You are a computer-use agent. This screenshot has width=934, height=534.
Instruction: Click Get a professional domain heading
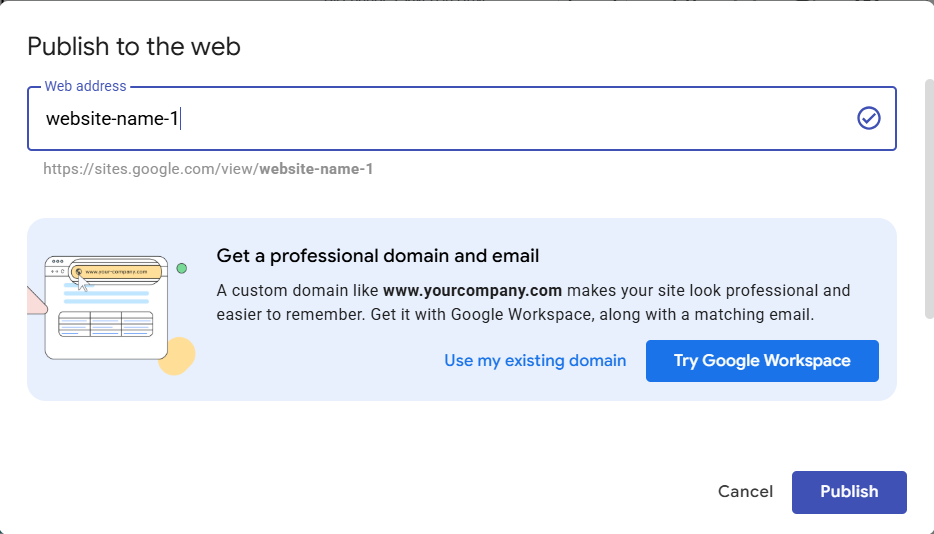(378, 256)
